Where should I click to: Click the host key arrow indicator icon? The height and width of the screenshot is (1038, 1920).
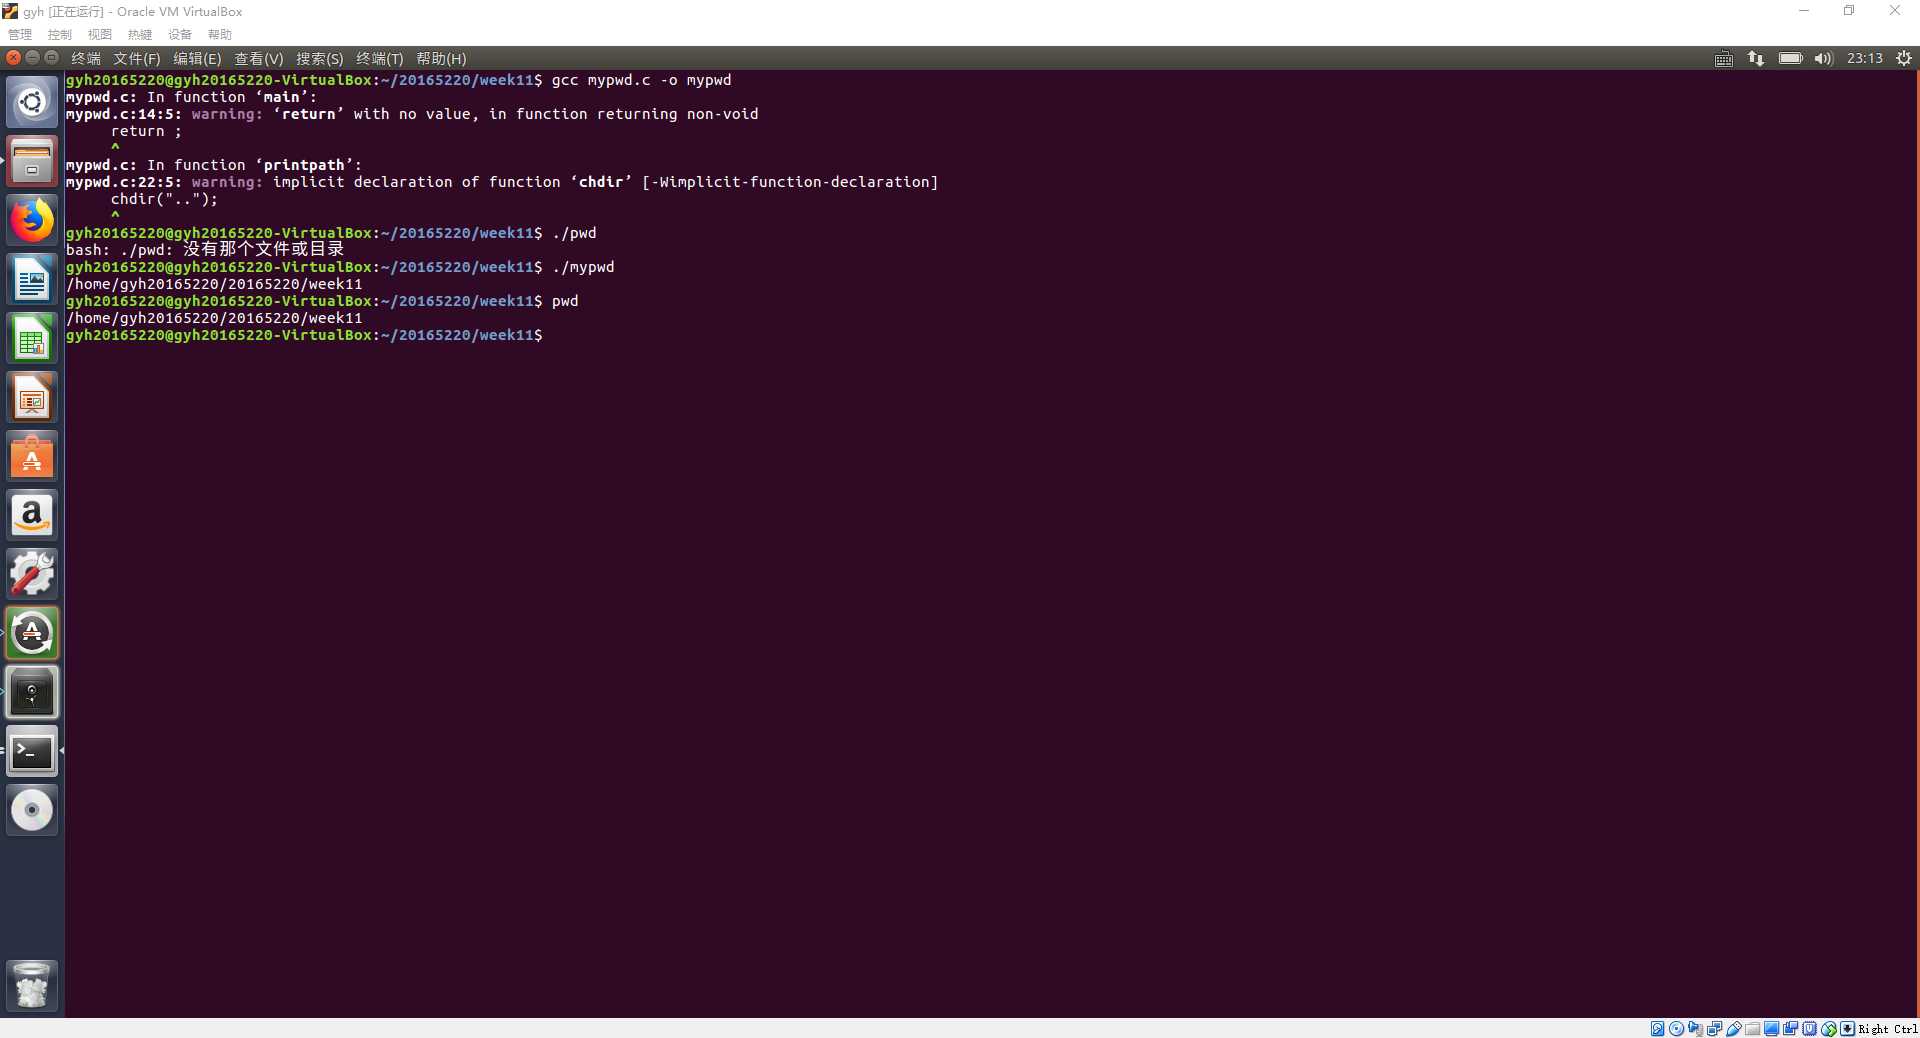(x=1848, y=1028)
